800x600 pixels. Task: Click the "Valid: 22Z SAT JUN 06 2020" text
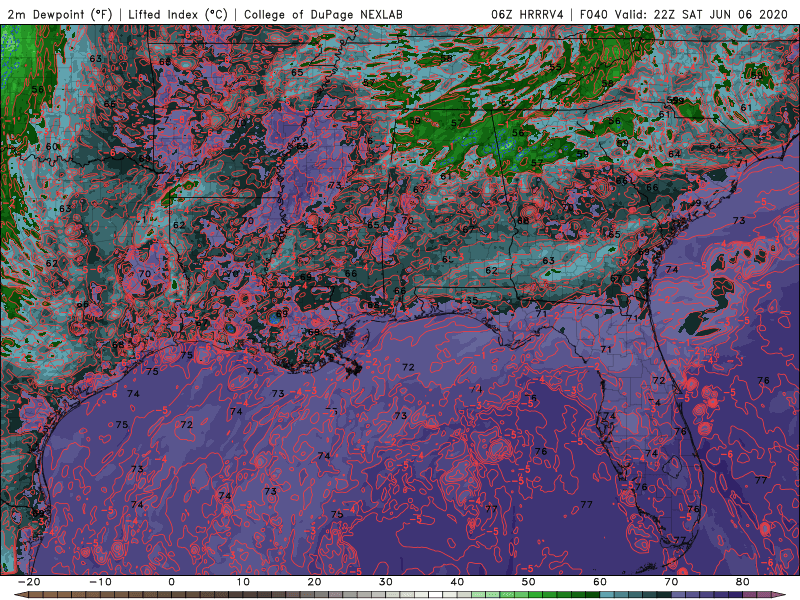pos(701,14)
